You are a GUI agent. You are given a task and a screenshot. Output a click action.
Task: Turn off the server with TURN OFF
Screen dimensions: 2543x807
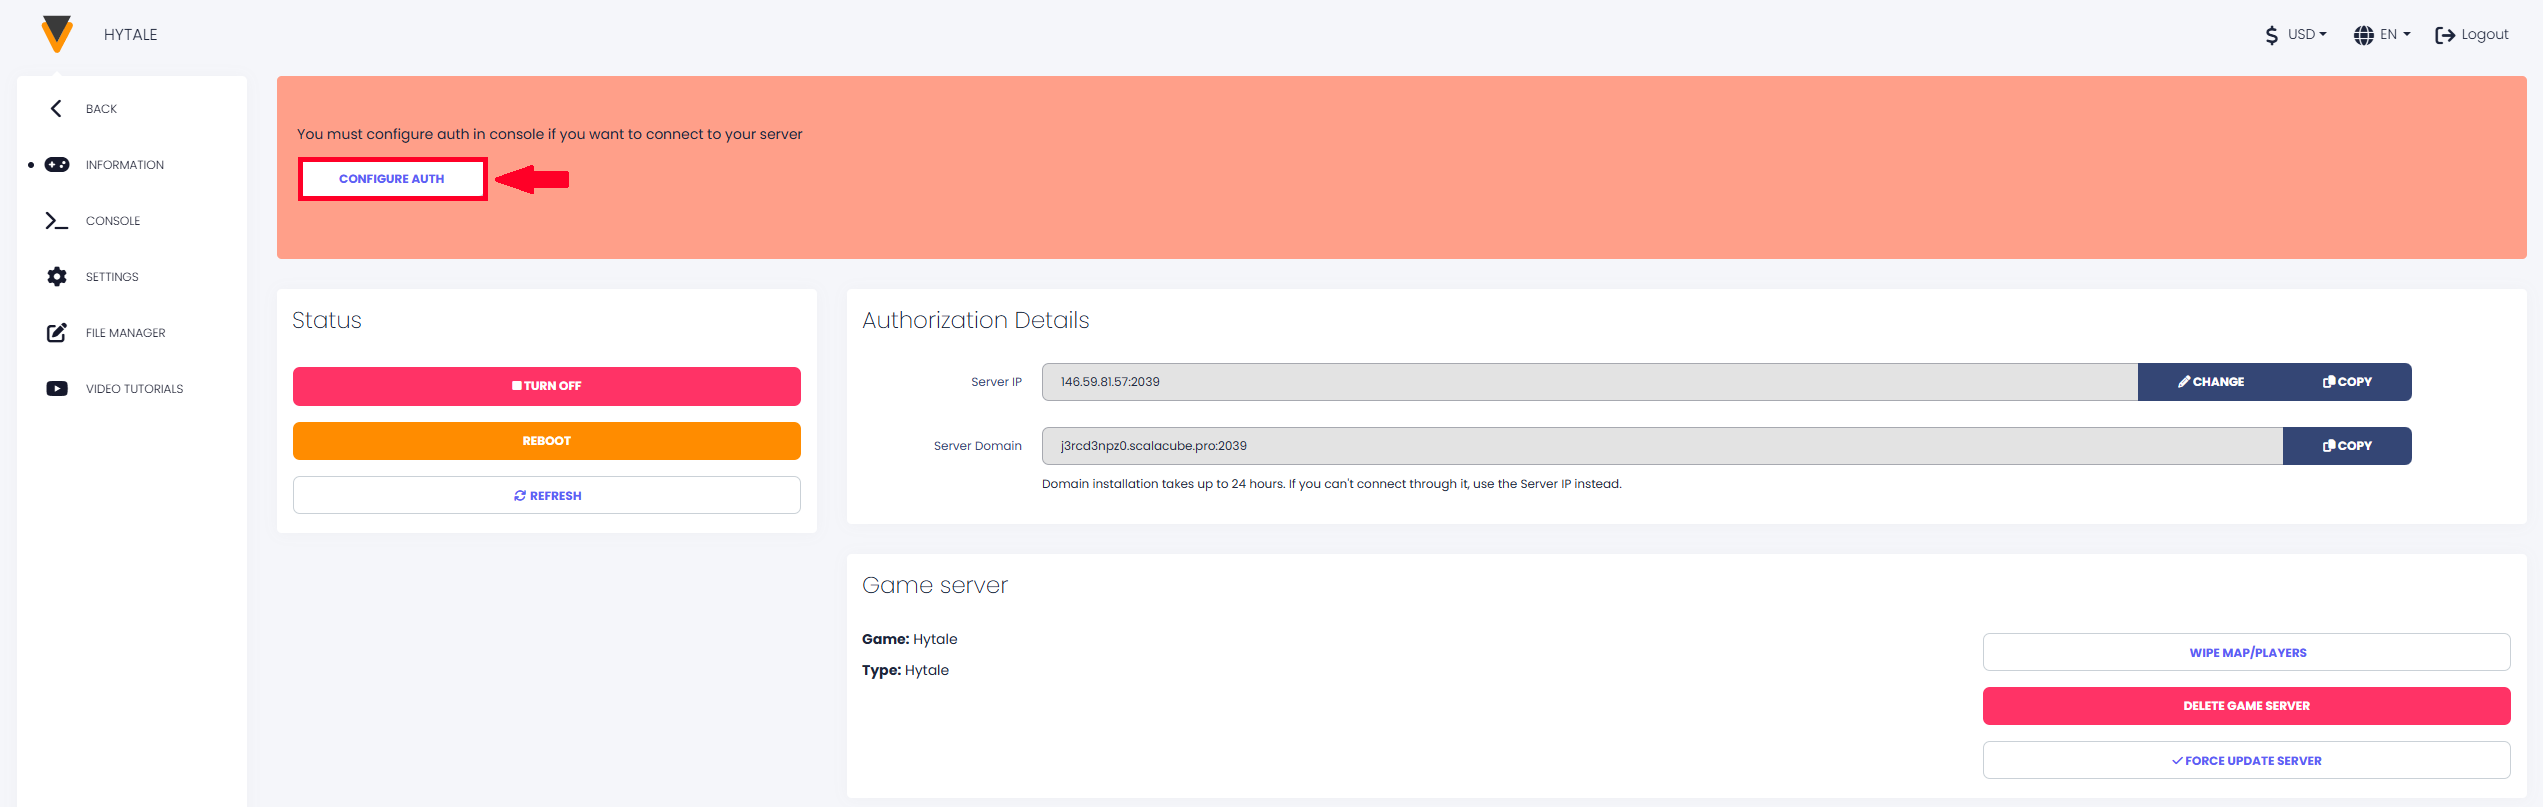547,386
